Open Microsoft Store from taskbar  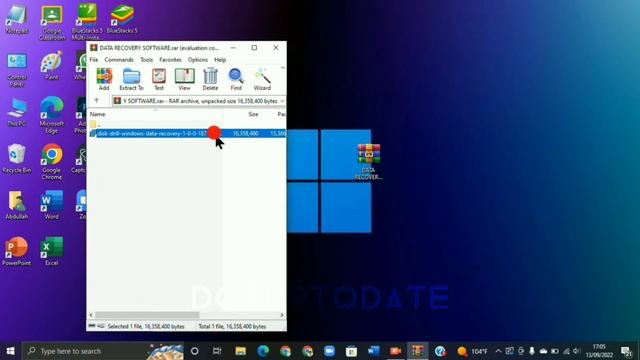[x=351, y=351]
